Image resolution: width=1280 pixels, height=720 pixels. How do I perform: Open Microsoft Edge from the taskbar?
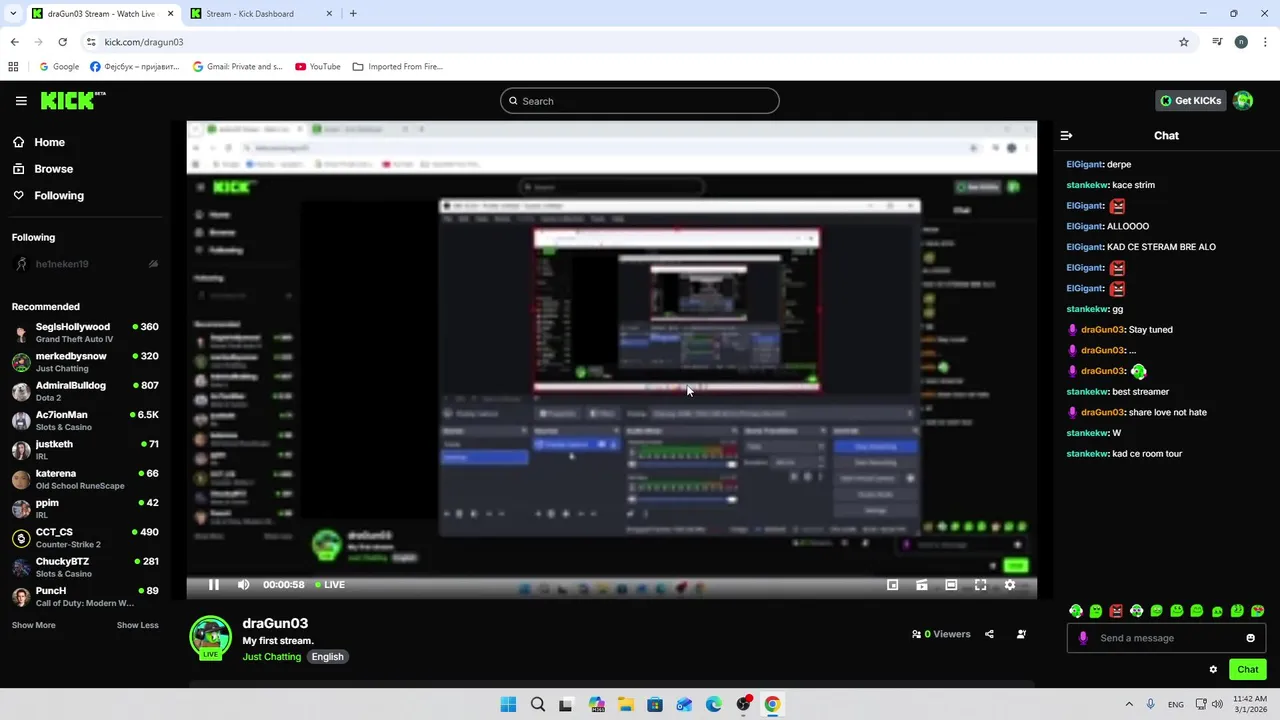[714, 704]
